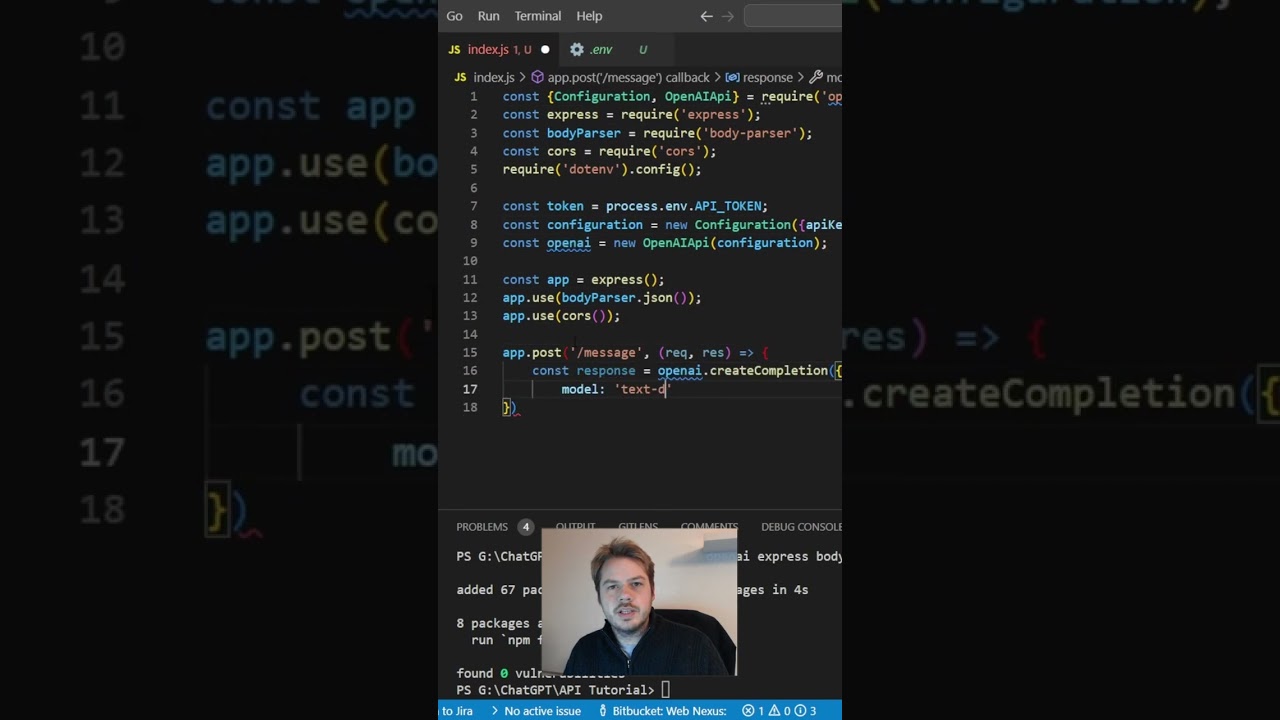This screenshot has height=720, width=1280.
Task: Open the Go menu
Action: click(x=455, y=16)
